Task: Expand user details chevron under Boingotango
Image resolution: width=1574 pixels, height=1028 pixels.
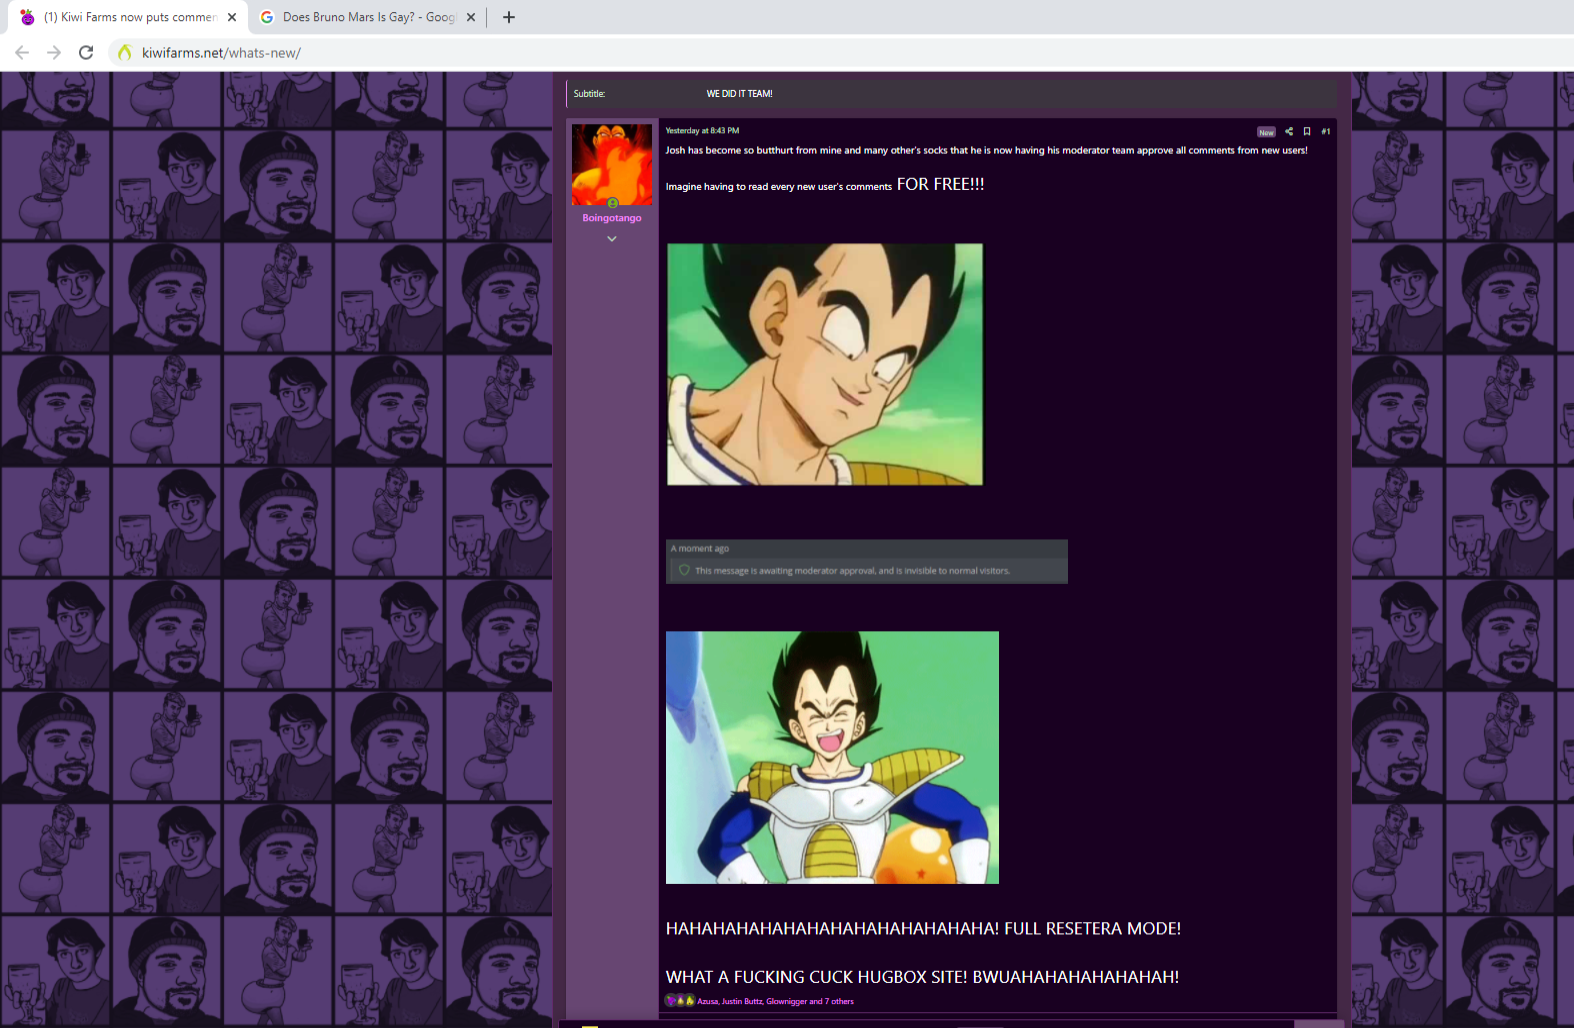Action: [x=612, y=239]
